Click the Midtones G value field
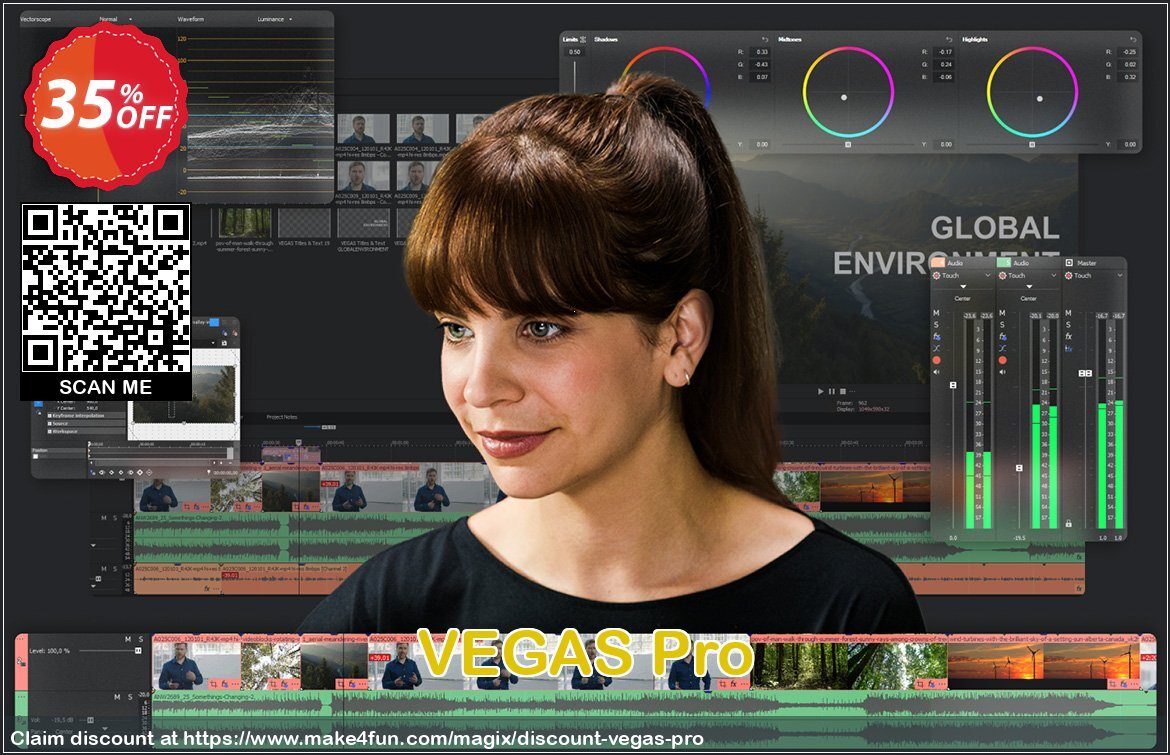 pos(945,65)
